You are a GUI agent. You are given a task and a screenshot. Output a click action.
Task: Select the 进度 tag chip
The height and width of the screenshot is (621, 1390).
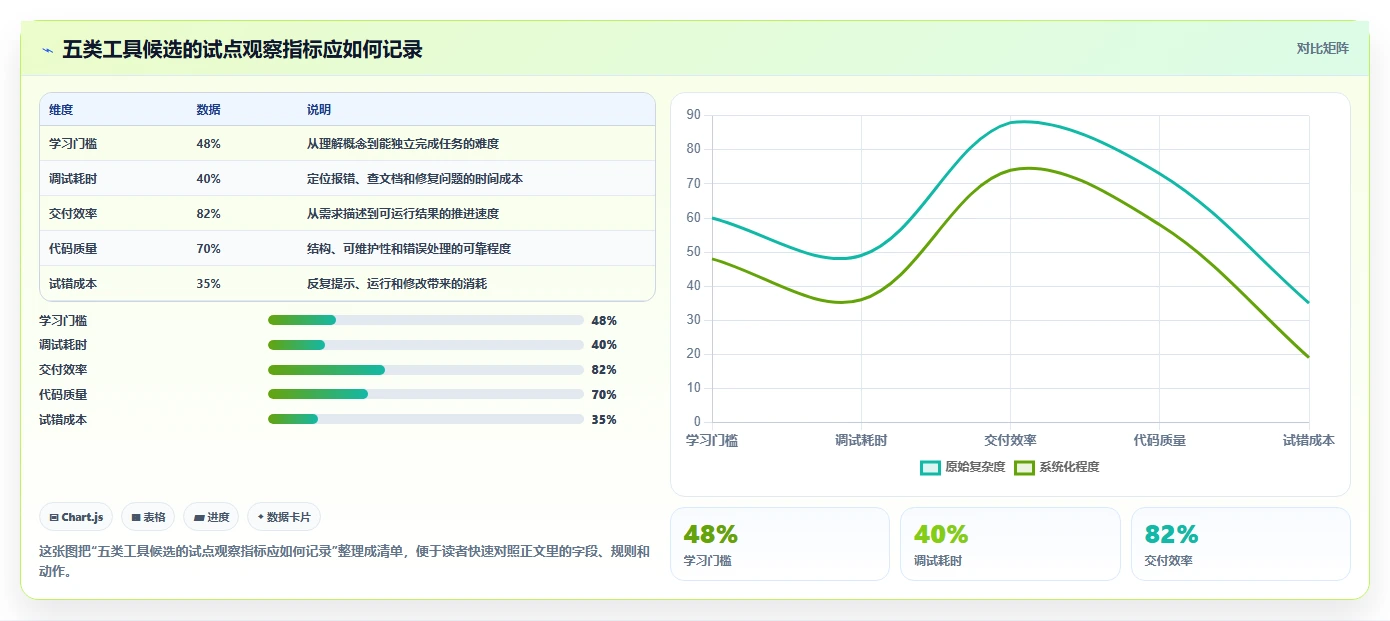click(x=211, y=517)
